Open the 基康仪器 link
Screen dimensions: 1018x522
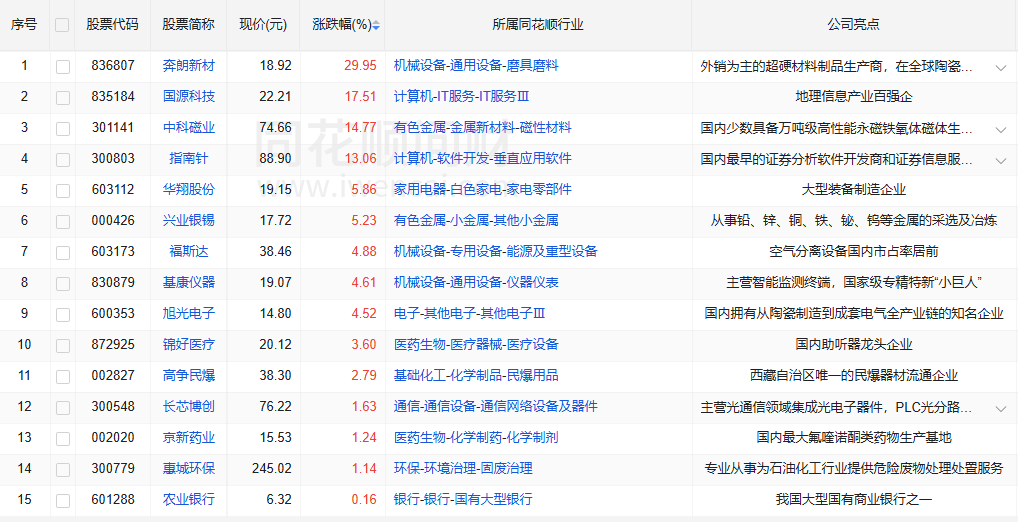coord(188,282)
